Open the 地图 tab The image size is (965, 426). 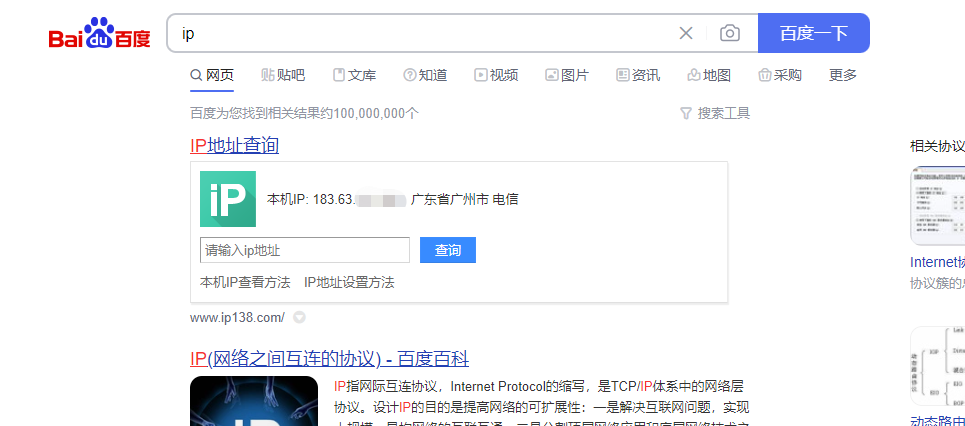pyautogui.click(x=709, y=76)
